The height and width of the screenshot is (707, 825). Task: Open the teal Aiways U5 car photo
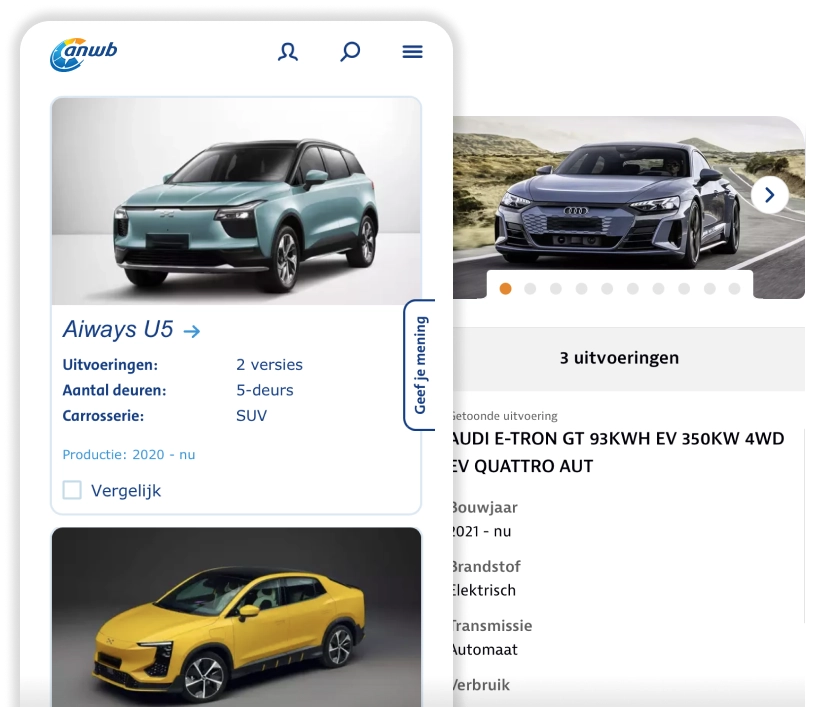point(236,201)
